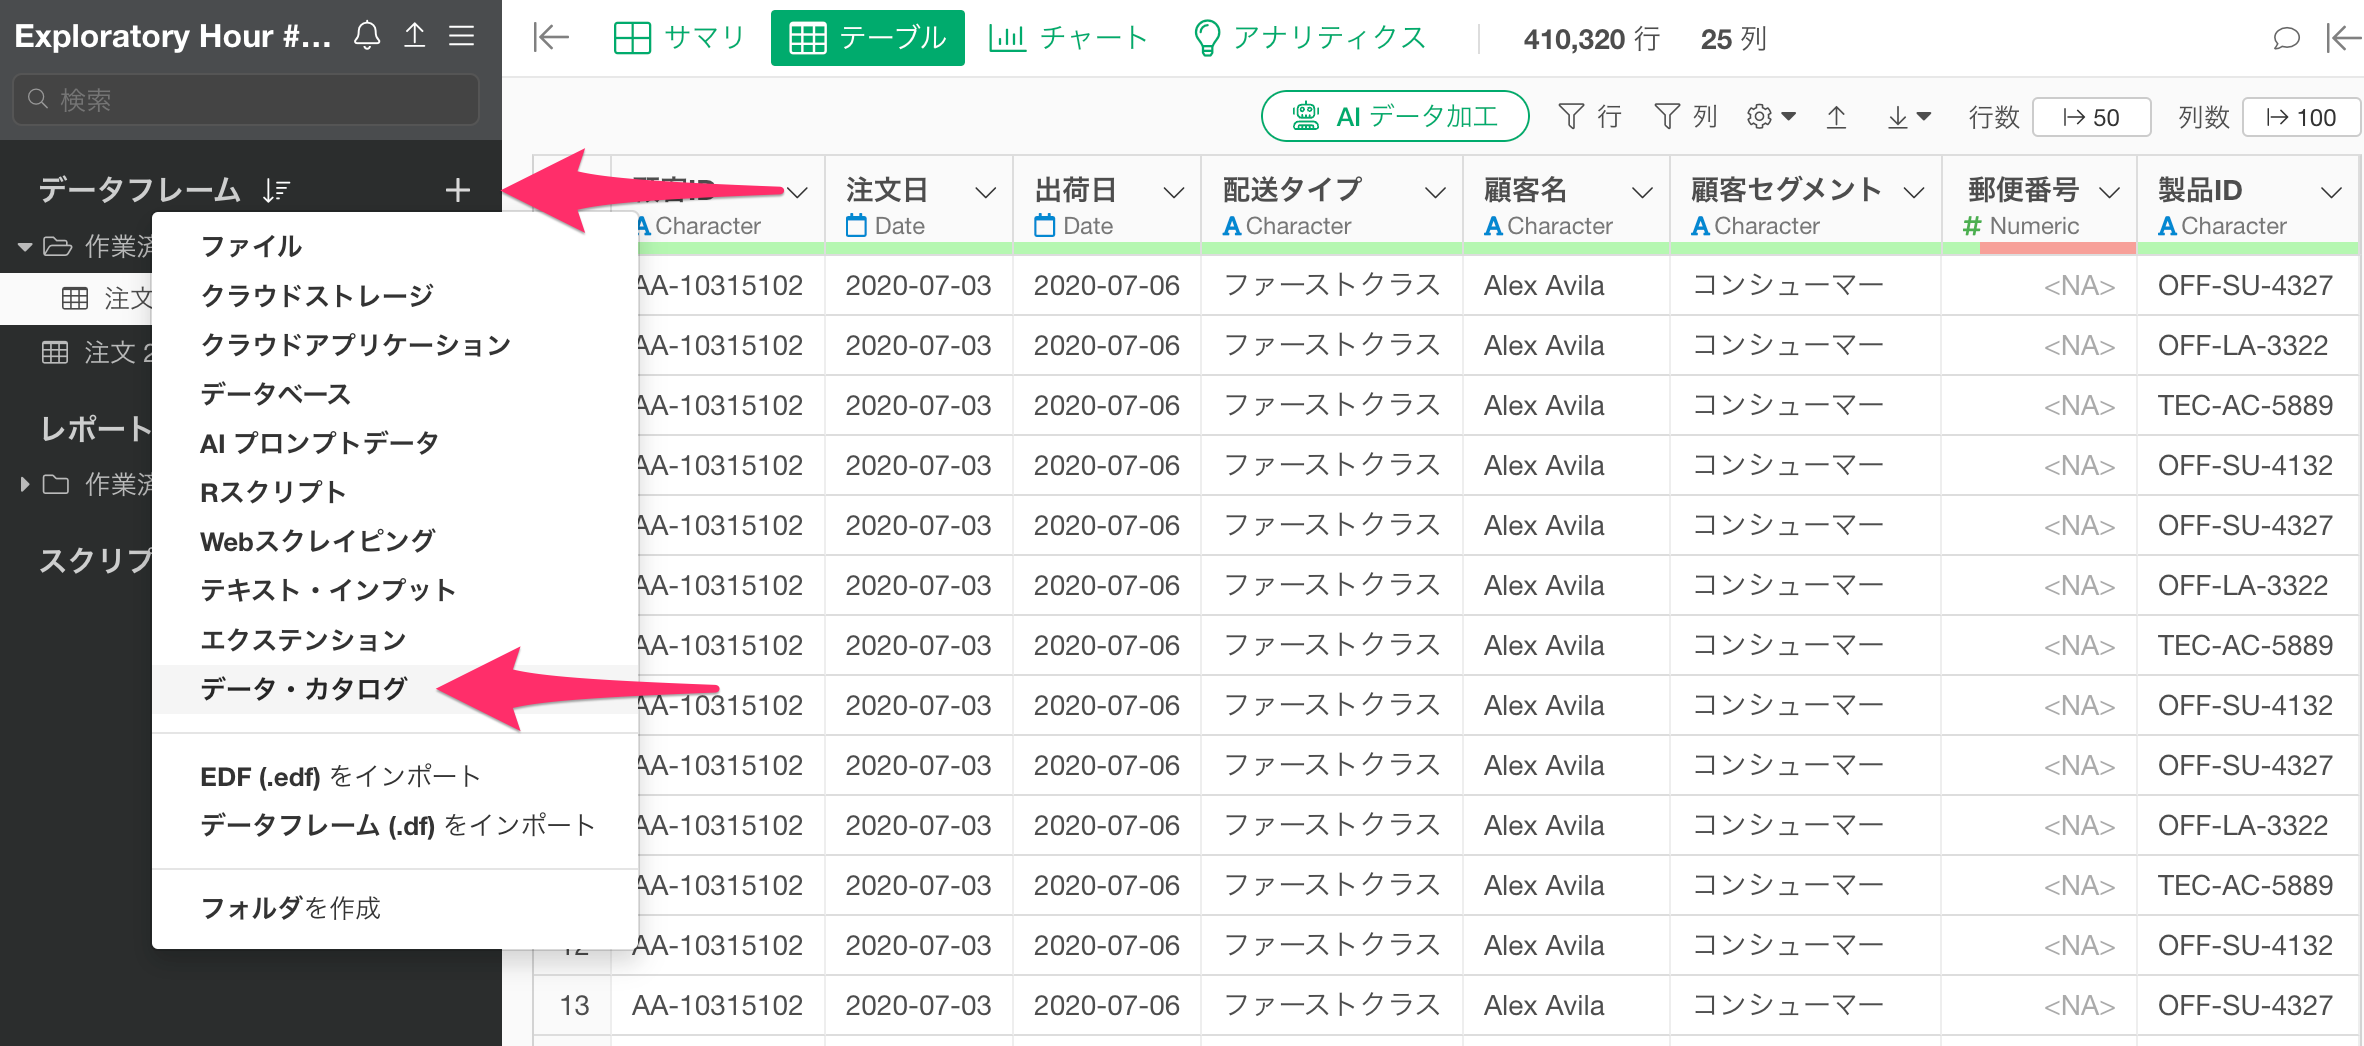Open the table settings gear dropdown
2364x1046 pixels.
(1770, 117)
